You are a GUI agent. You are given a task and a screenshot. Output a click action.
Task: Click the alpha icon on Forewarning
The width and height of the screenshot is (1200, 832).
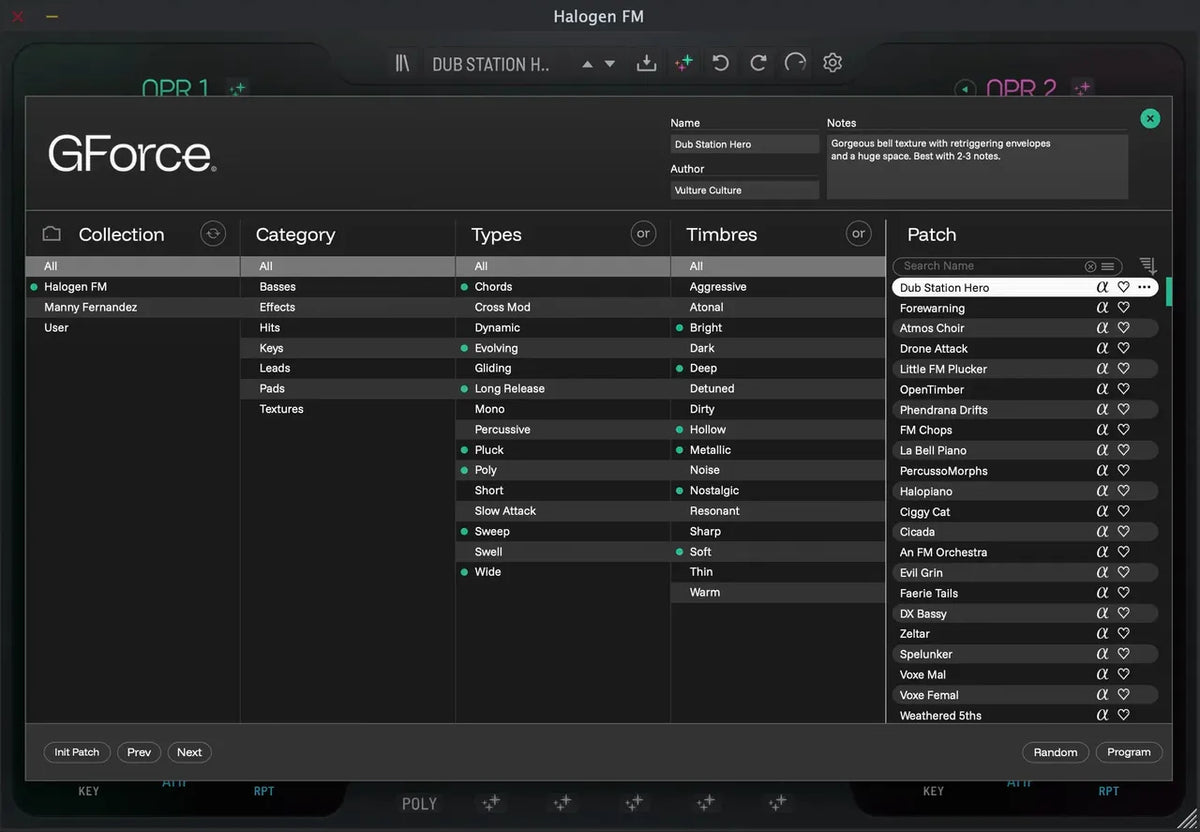click(1102, 308)
